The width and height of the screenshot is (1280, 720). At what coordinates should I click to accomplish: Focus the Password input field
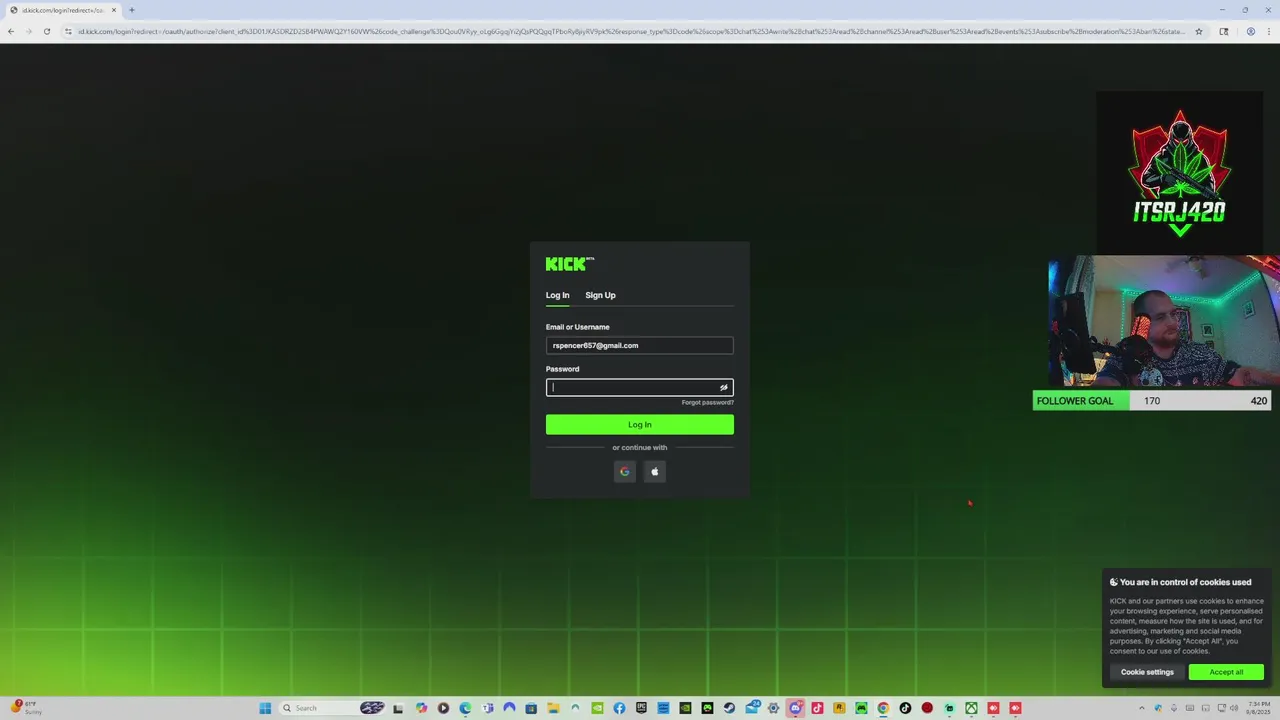tap(640, 387)
